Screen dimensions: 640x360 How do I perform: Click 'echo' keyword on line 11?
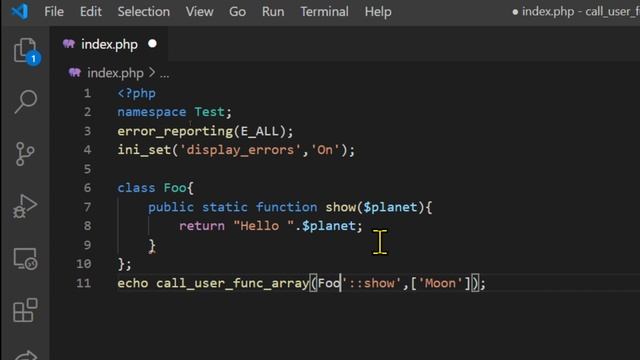pos(133,283)
